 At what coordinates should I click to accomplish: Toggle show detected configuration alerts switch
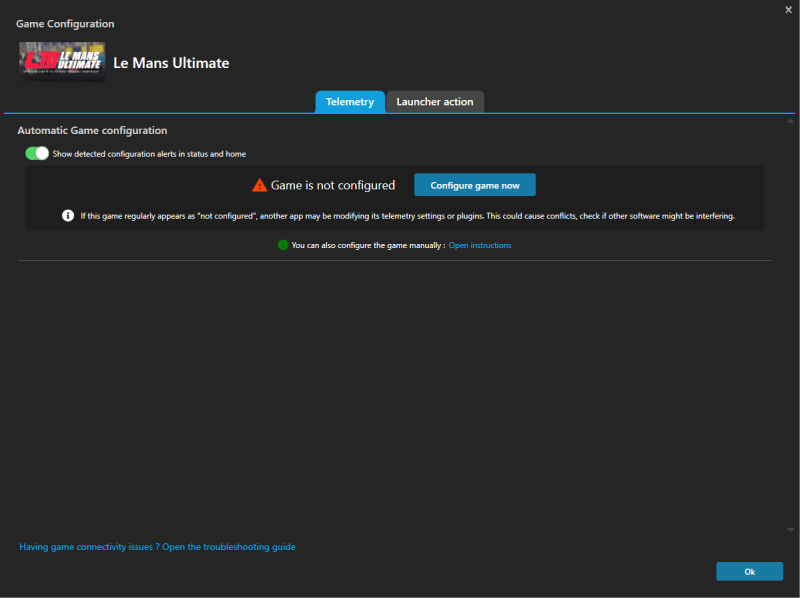37,153
